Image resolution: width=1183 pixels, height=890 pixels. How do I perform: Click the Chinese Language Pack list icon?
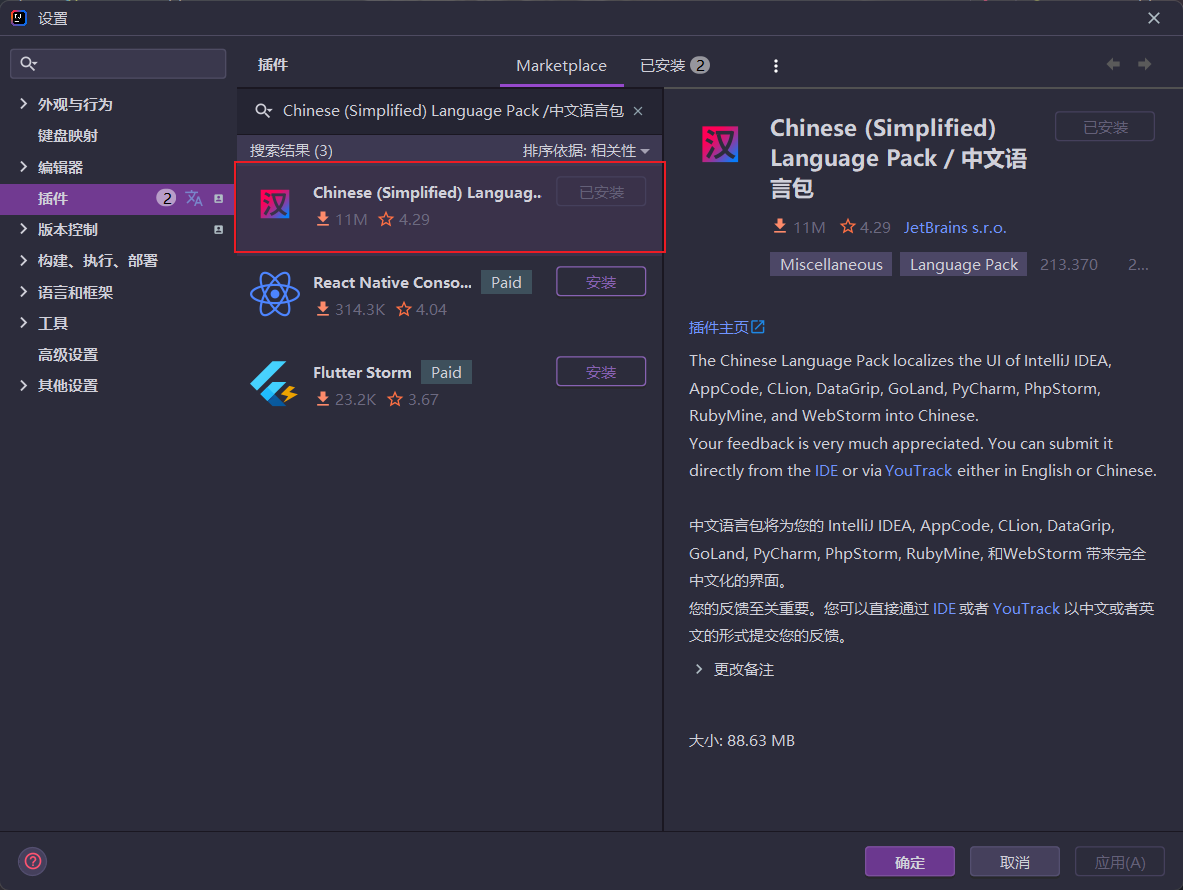pyautogui.click(x=275, y=204)
